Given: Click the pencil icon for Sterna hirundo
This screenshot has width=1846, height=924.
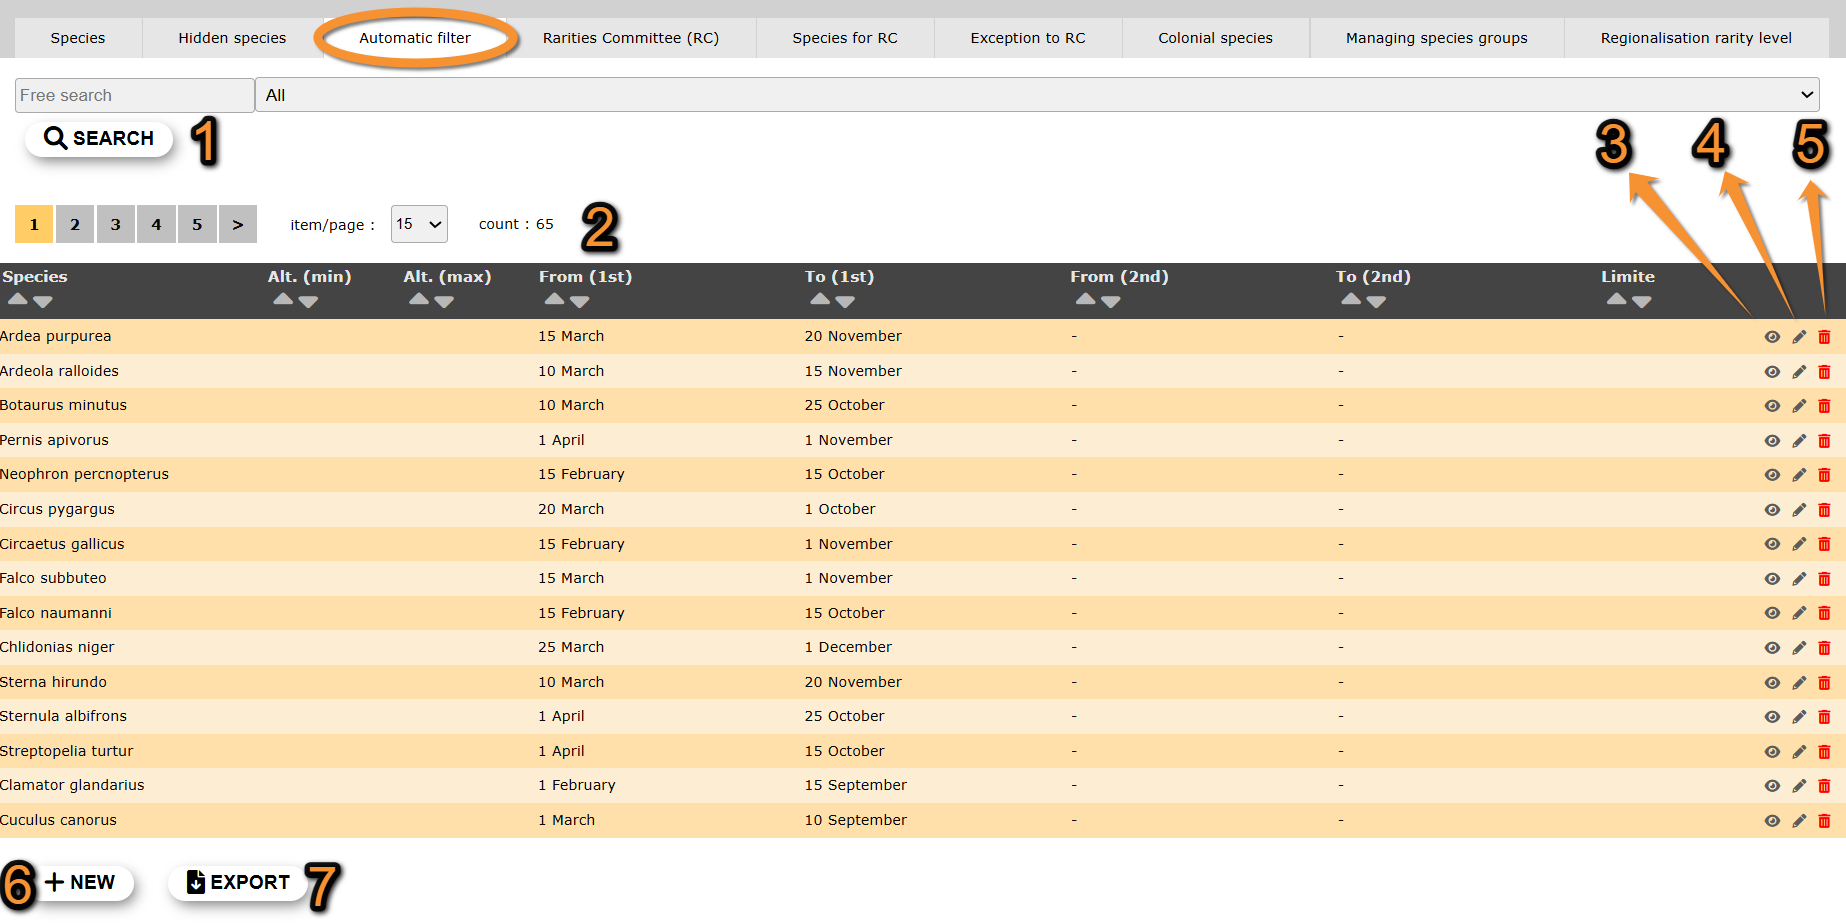Looking at the screenshot, I should pos(1799,683).
